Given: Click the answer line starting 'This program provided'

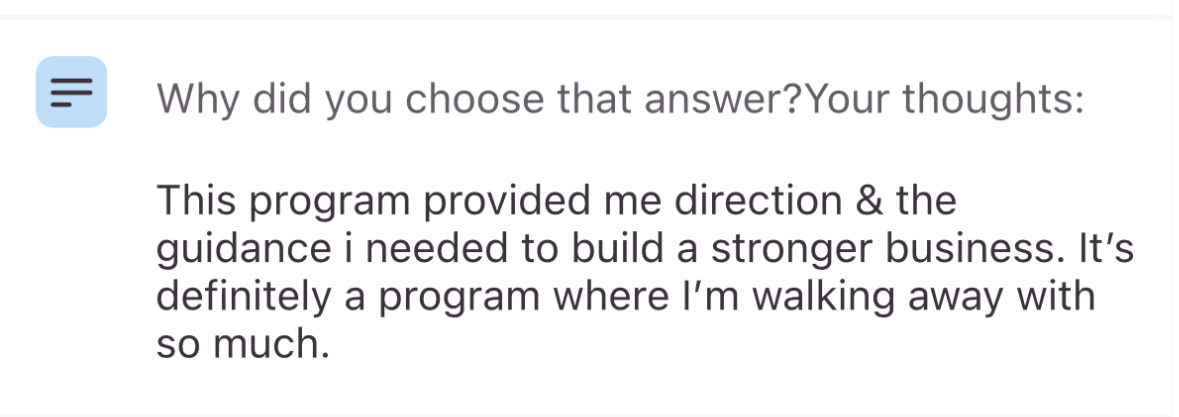Looking at the screenshot, I should click(x=556, y=201).
